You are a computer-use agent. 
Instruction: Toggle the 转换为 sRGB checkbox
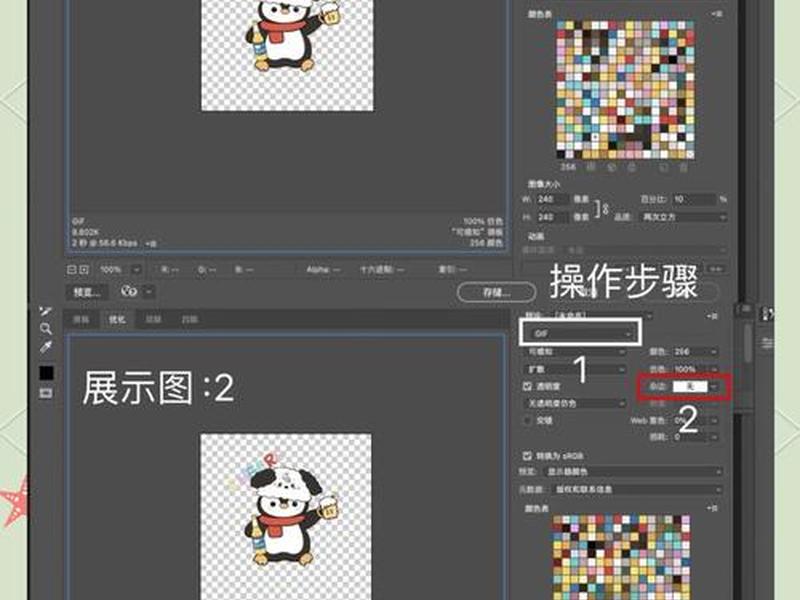point(528,455)
